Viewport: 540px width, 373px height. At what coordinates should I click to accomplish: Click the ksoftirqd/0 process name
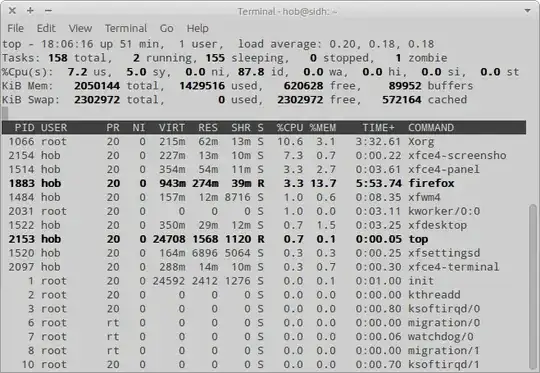point(444,309)
